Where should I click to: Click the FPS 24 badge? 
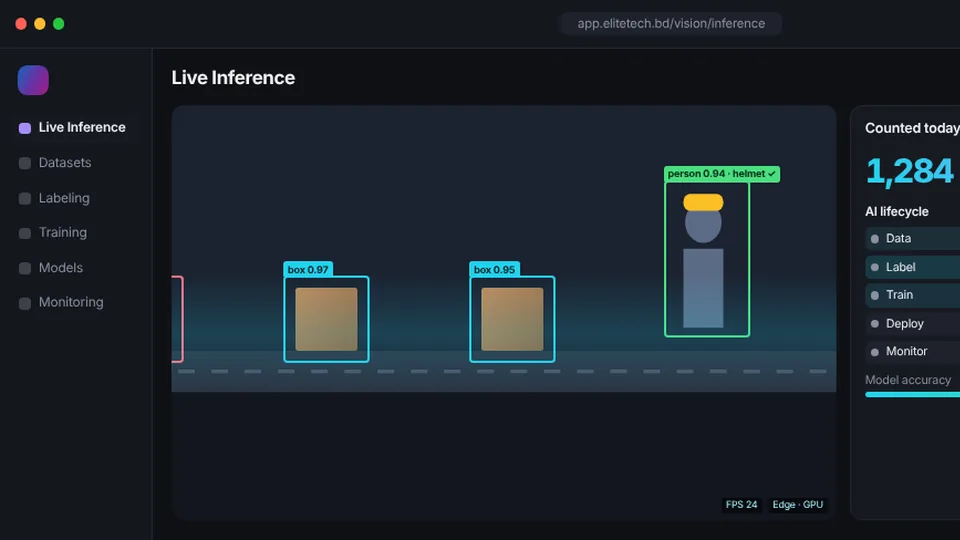[741, 504]
